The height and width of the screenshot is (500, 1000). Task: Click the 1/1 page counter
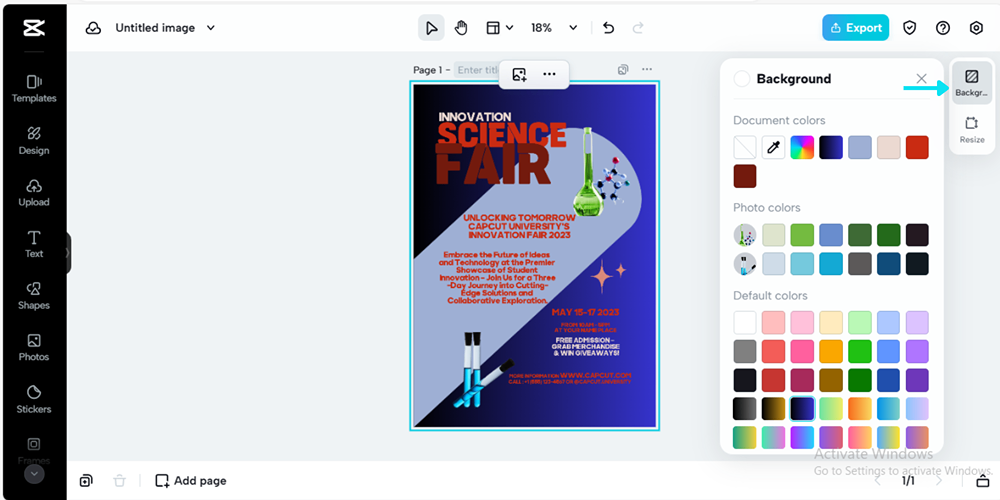click(x=908, y=481)
